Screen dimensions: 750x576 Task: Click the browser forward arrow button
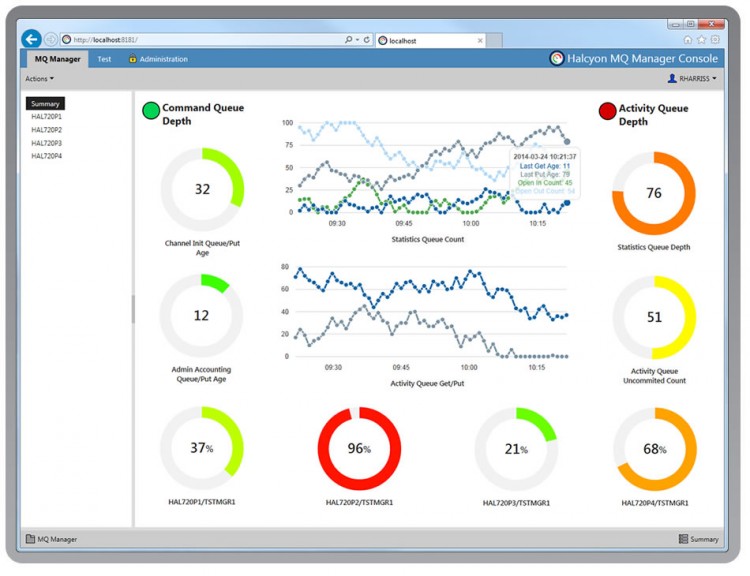coord(51,40)
